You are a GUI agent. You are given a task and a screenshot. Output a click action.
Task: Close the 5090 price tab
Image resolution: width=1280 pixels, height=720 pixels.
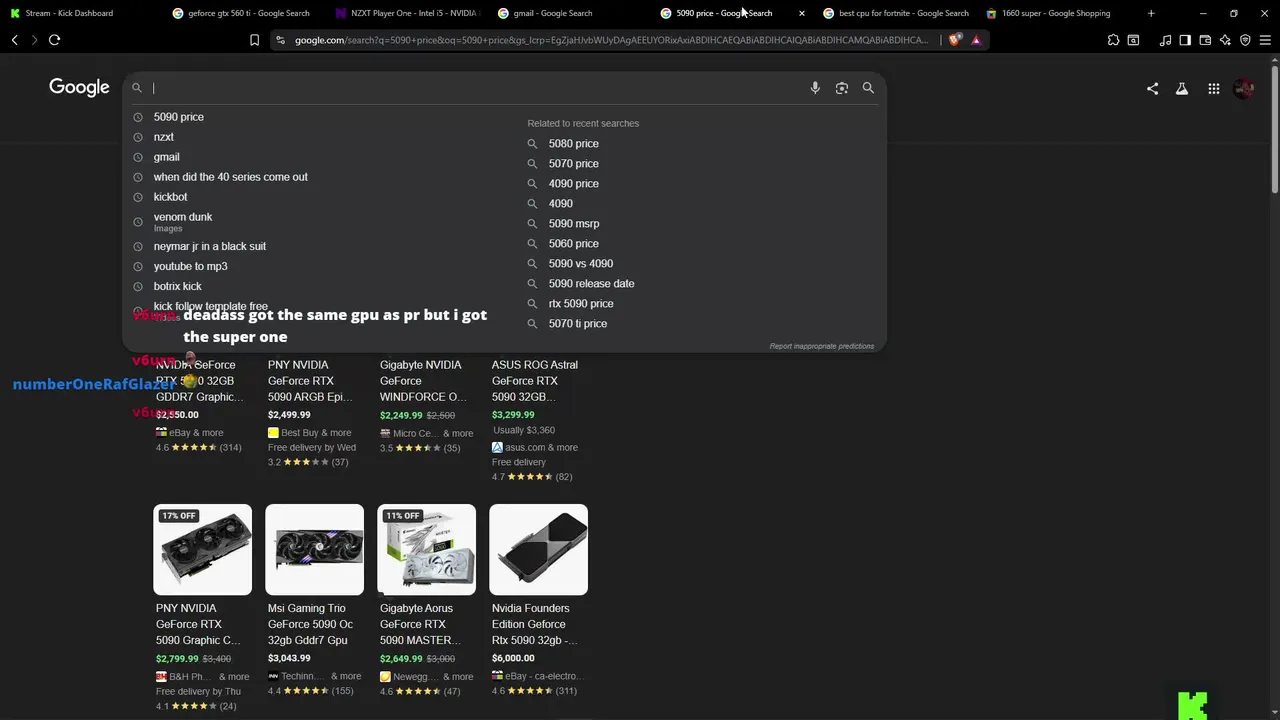[801, 13]
